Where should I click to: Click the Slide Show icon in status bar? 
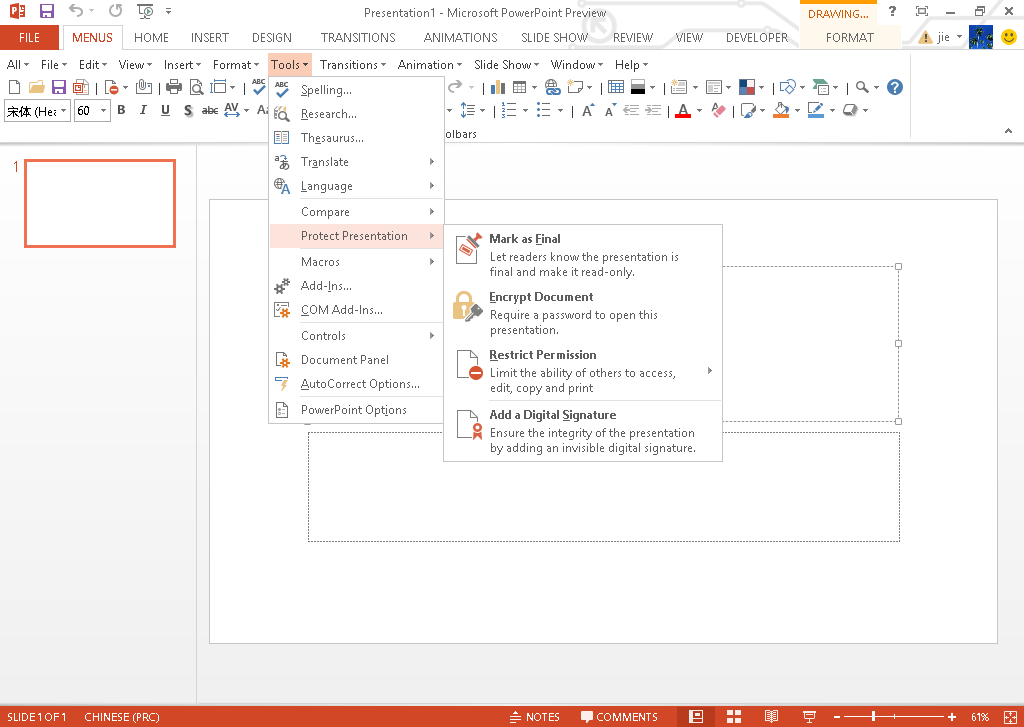809,717
